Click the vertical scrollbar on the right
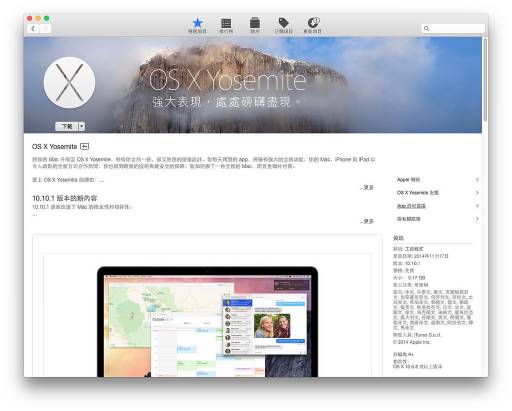Screen dimensions: 512x411 [x=485, y=80]
